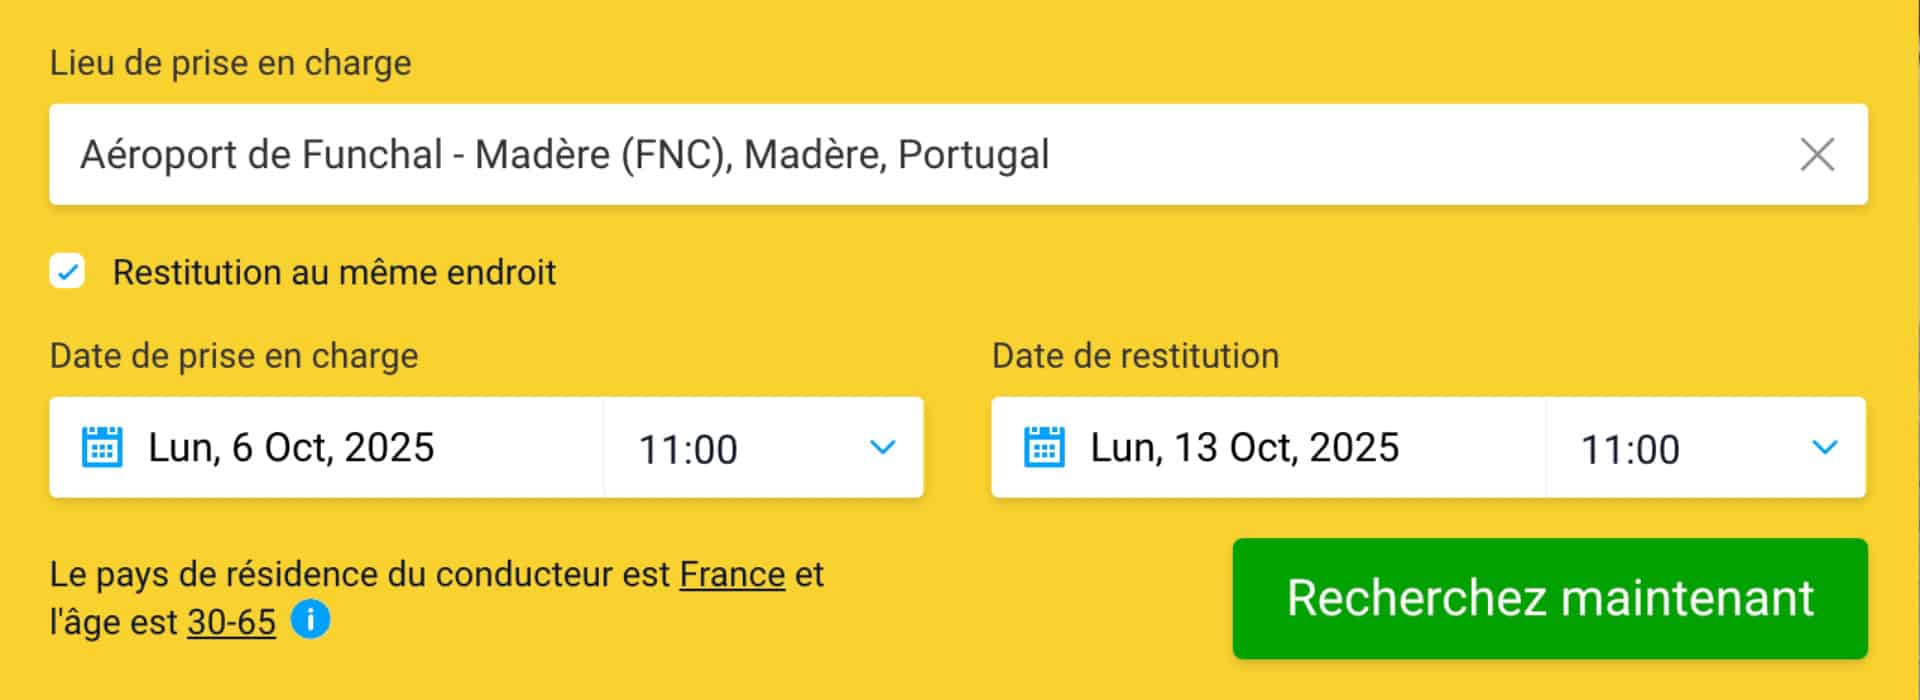Click the calendar icon beside Lun, 6 Oct
This screenshot has width=1920, height=700.
click(102, 447)
